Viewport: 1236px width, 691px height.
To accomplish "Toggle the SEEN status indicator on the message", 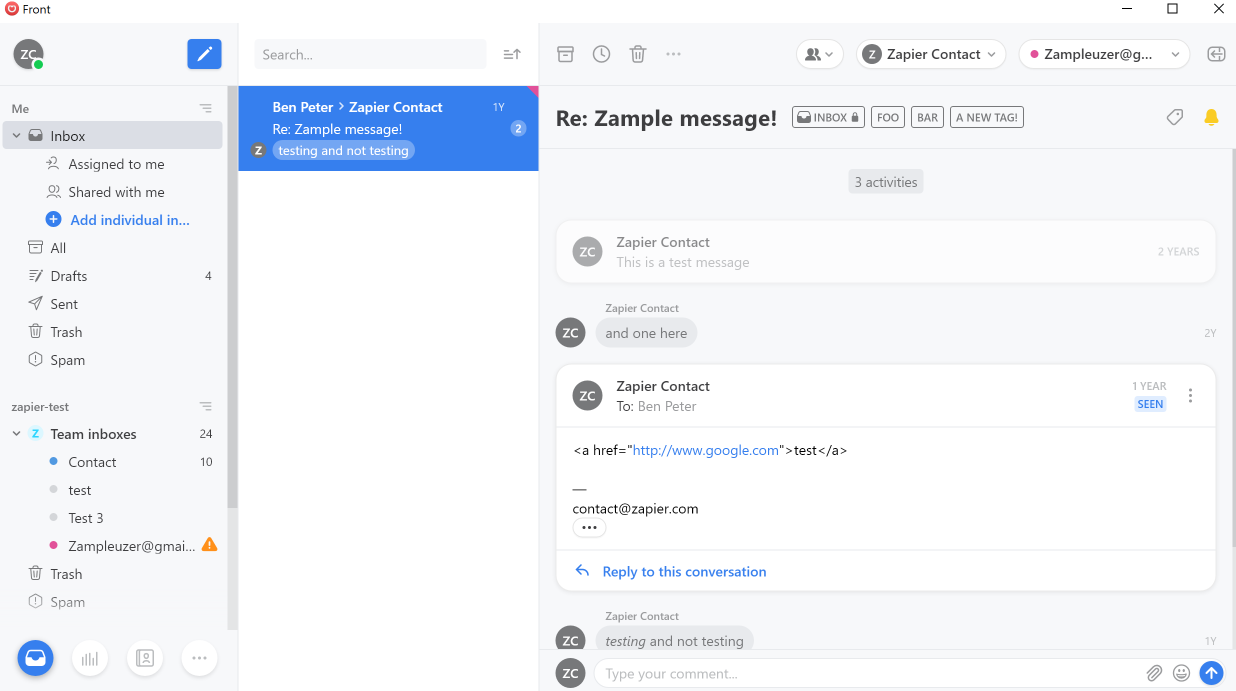I will [x=1150, y=404].
